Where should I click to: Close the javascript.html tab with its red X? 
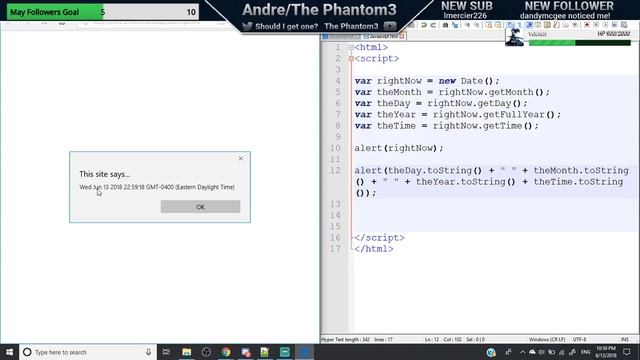pos(402,36)
